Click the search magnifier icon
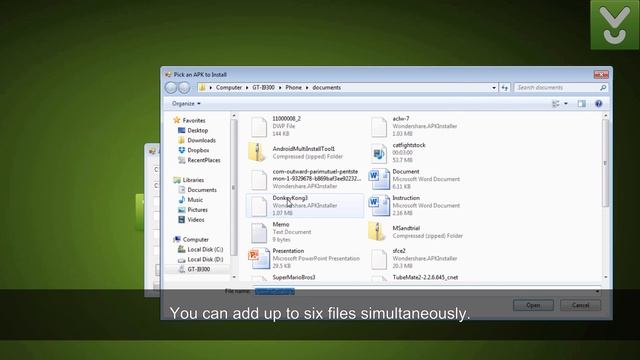 tap(603, 87)
